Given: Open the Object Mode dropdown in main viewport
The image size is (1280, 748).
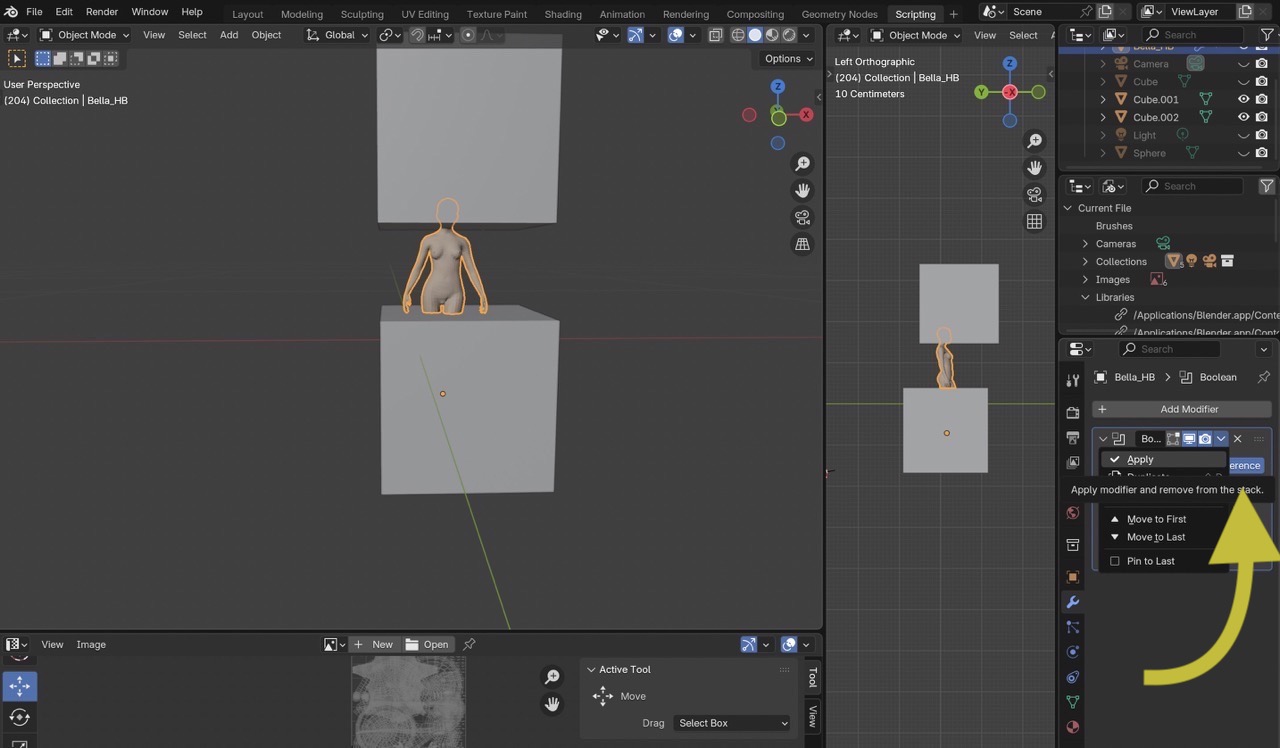Looking at the screenshot, I should pyautogui.click(x=86, y=35).
